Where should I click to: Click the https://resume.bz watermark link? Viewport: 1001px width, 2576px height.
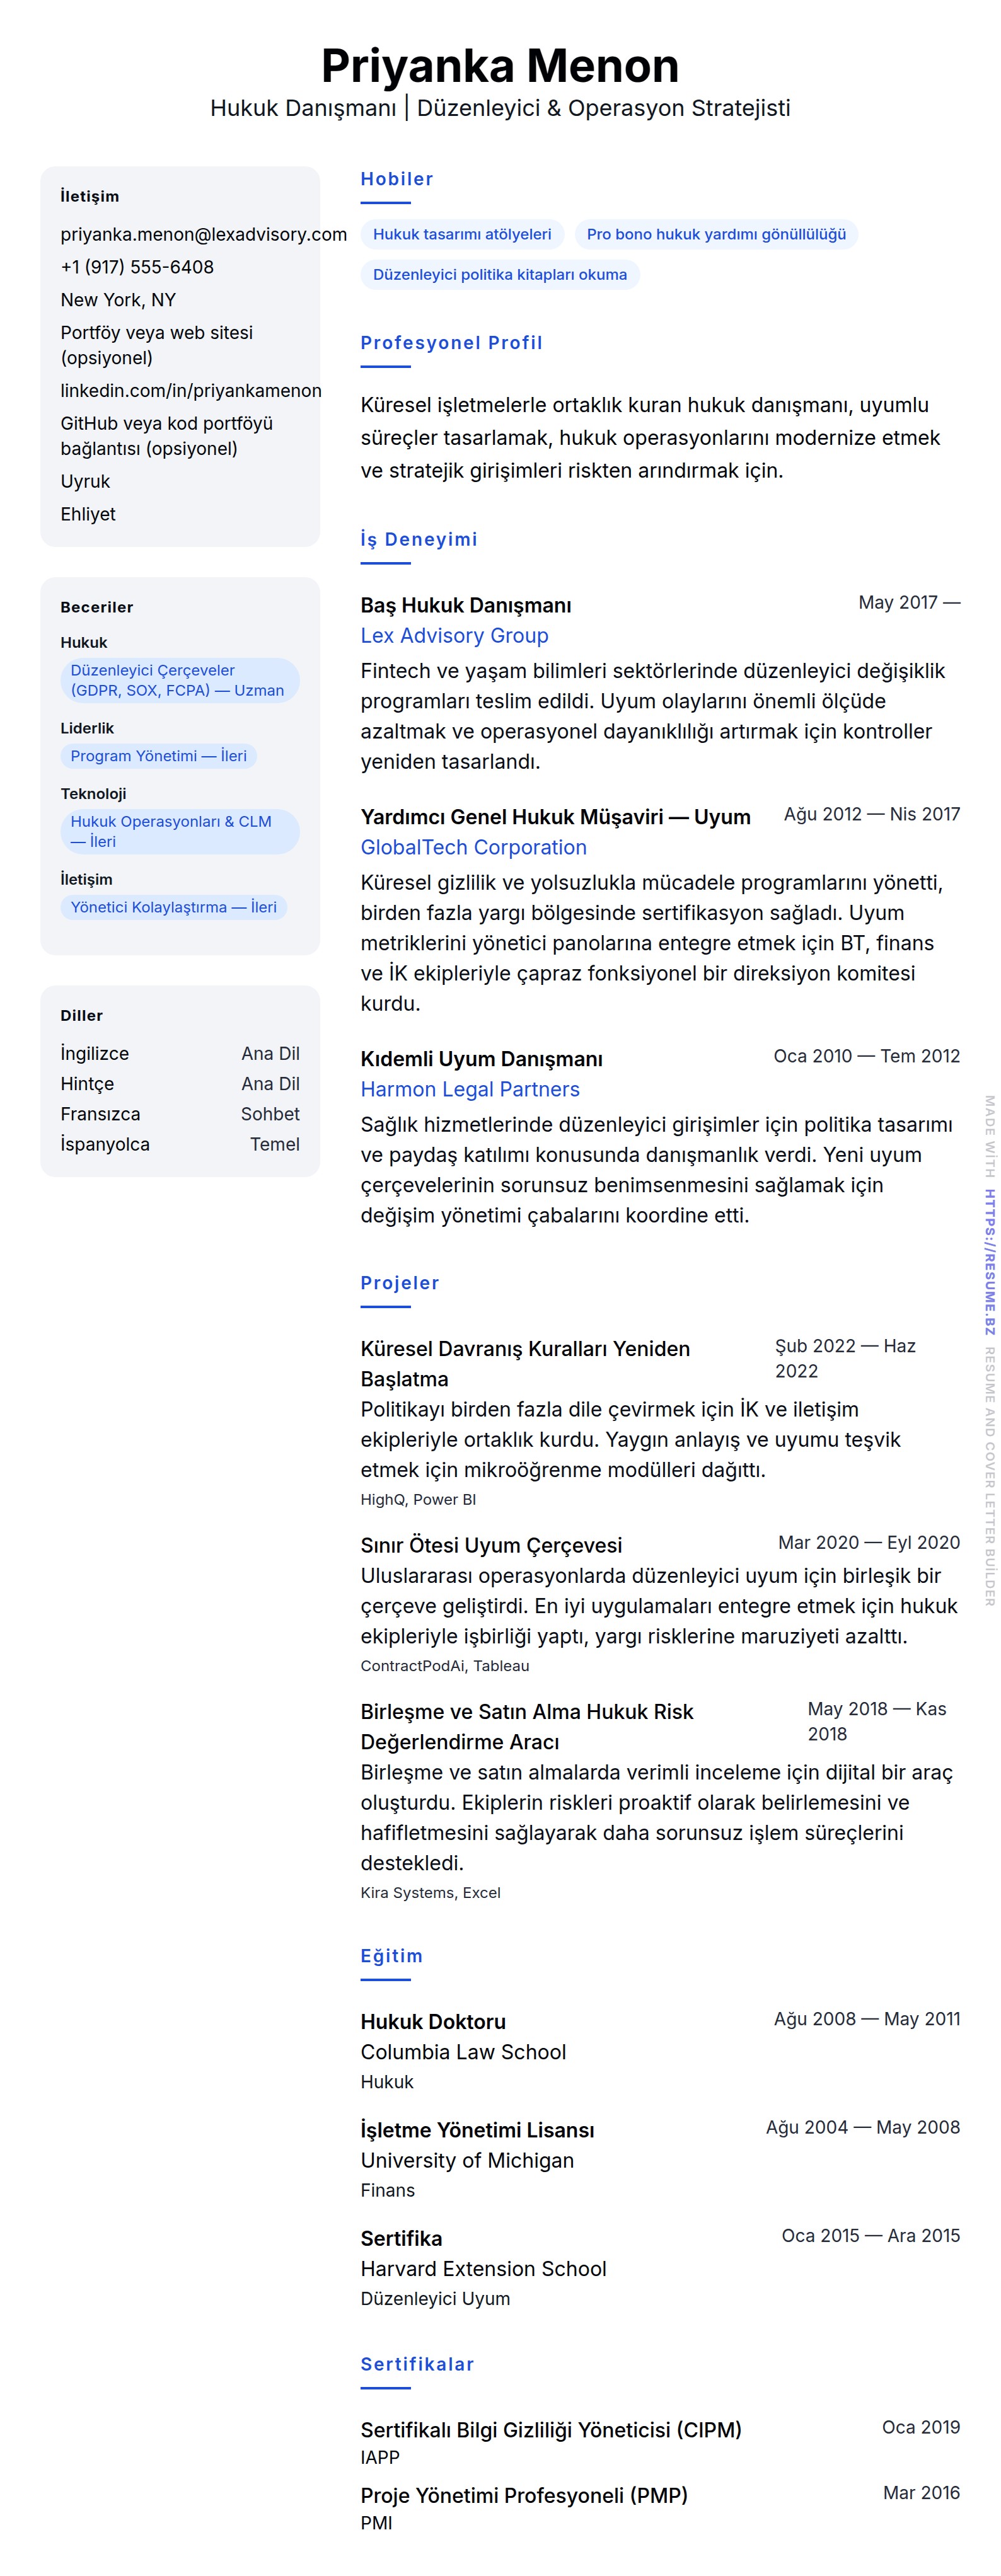click(x=989, y=1262)
